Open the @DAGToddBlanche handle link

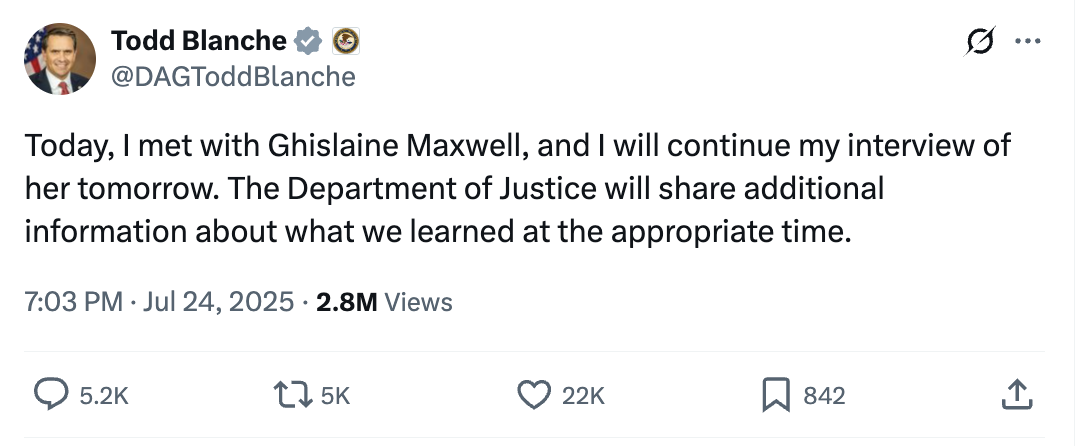pos(233,76)
